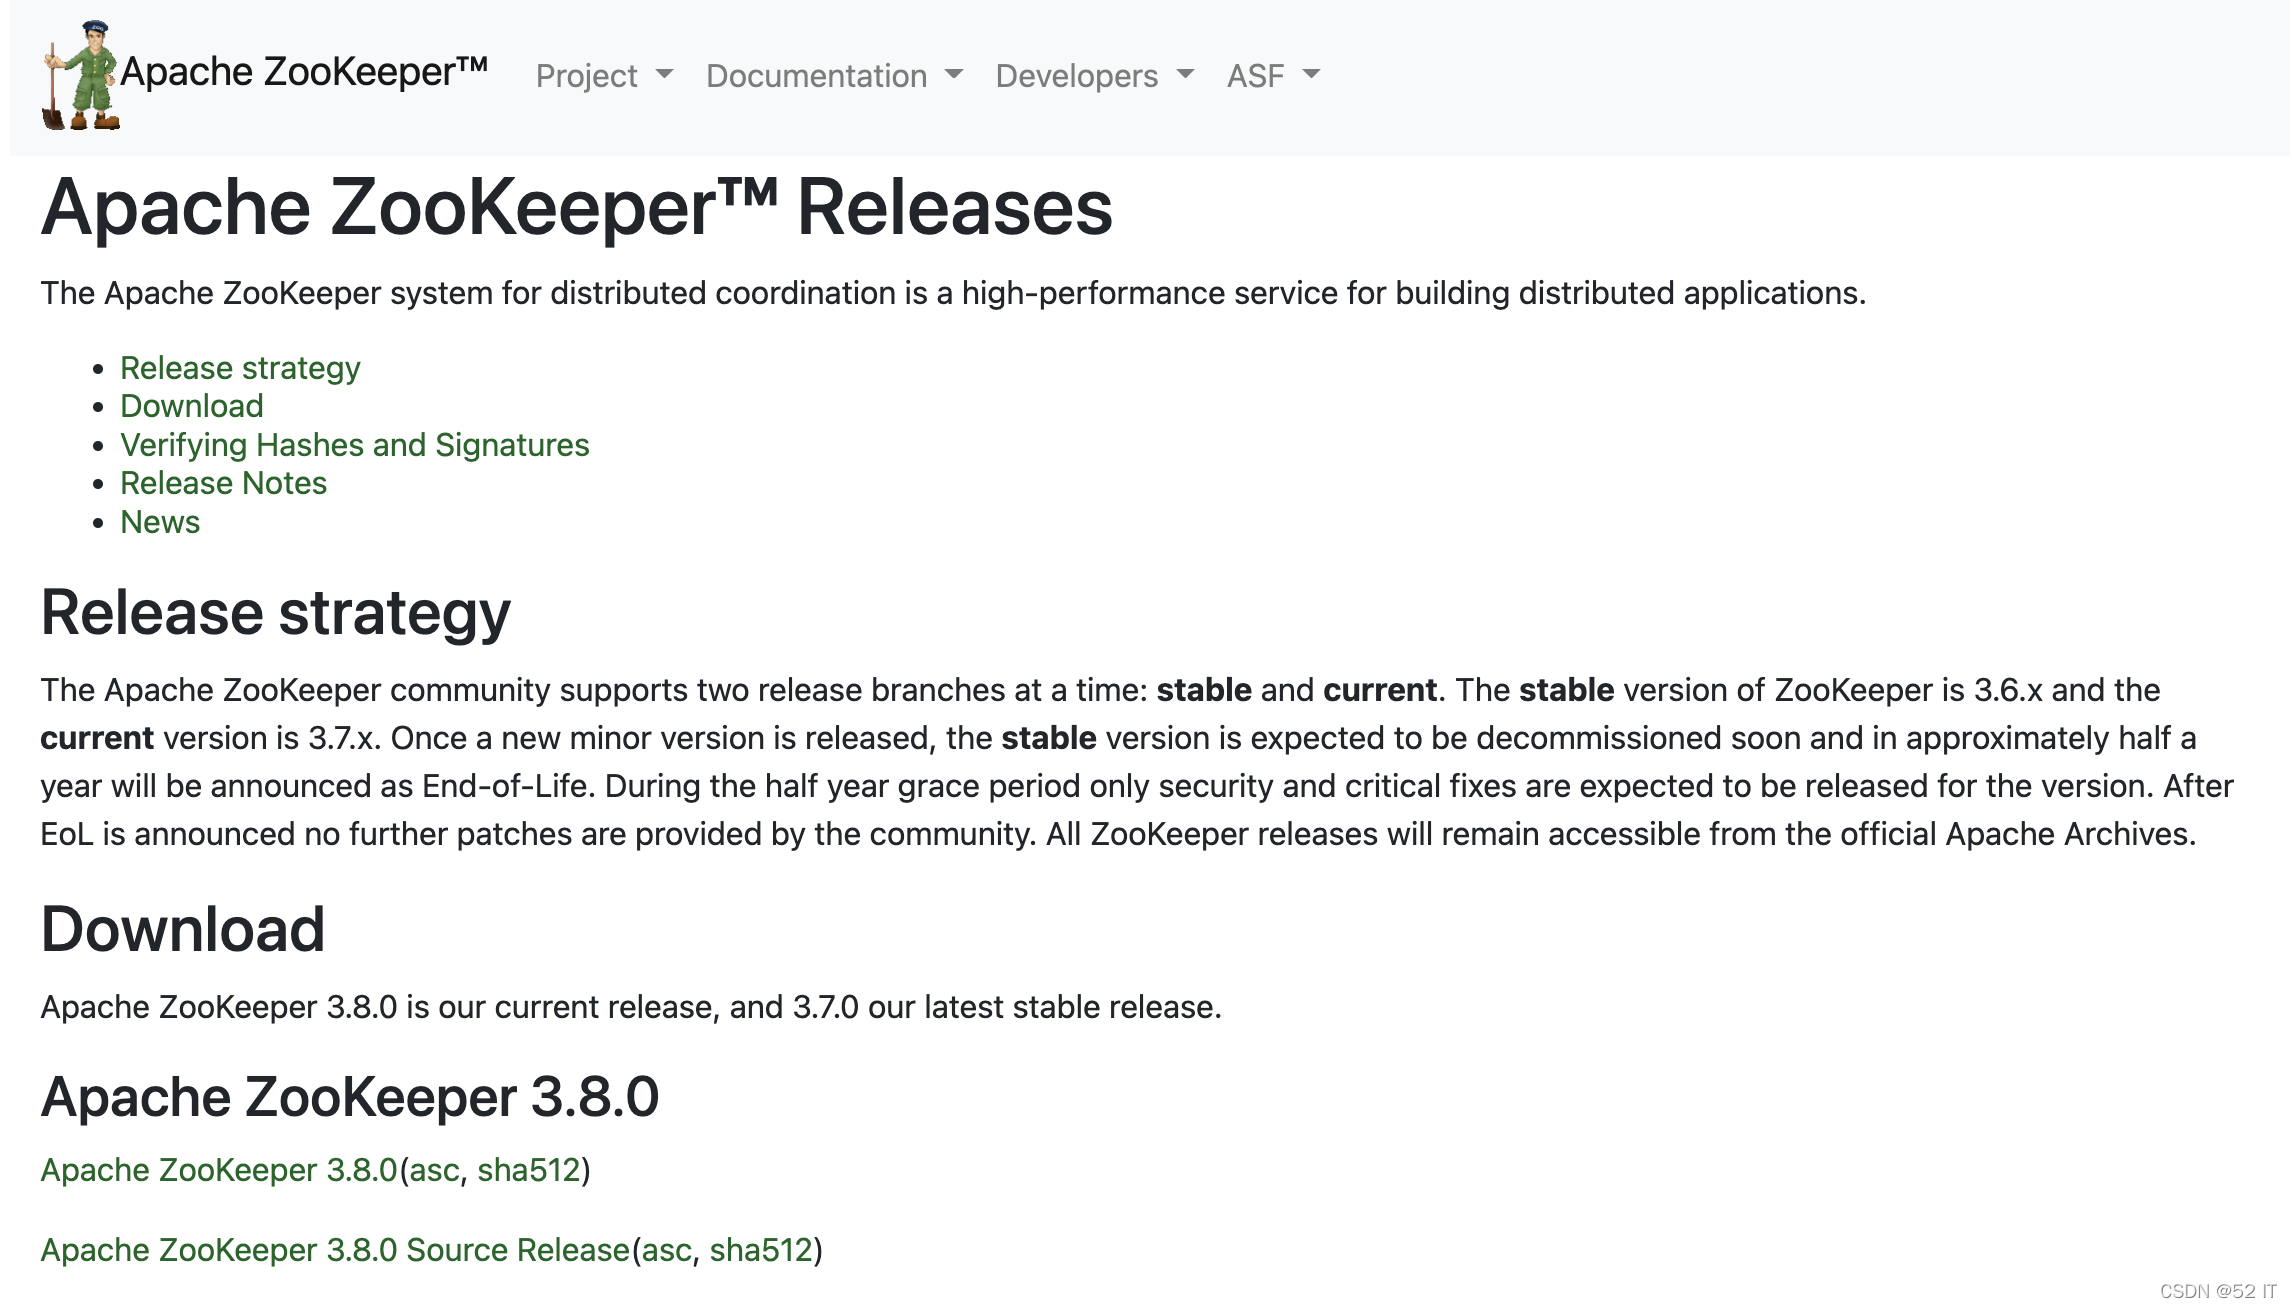
Task: Open asc signature for 3.8.0 Source Release
Action: point(667,1250)
